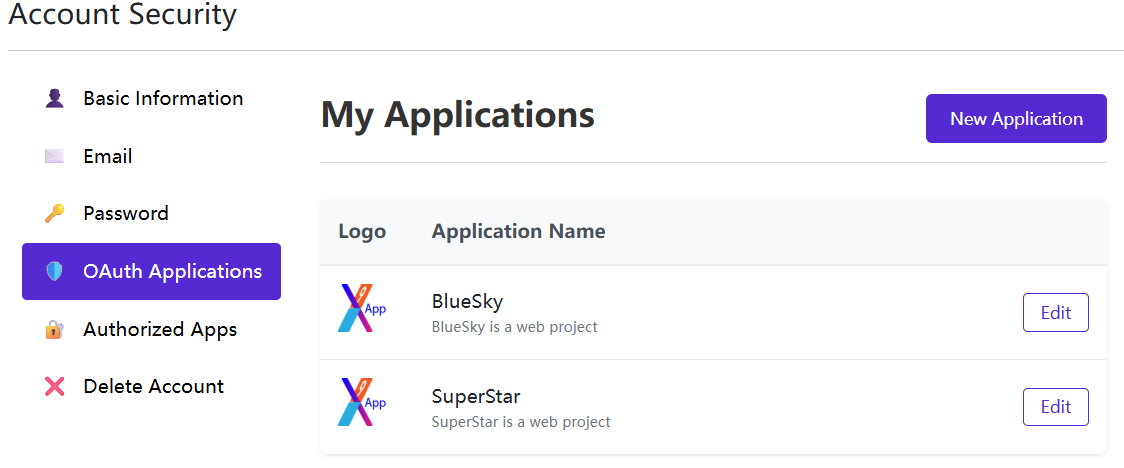
Task: Click the OAuth Applications shield icon
Action: (x=54, y=272)
